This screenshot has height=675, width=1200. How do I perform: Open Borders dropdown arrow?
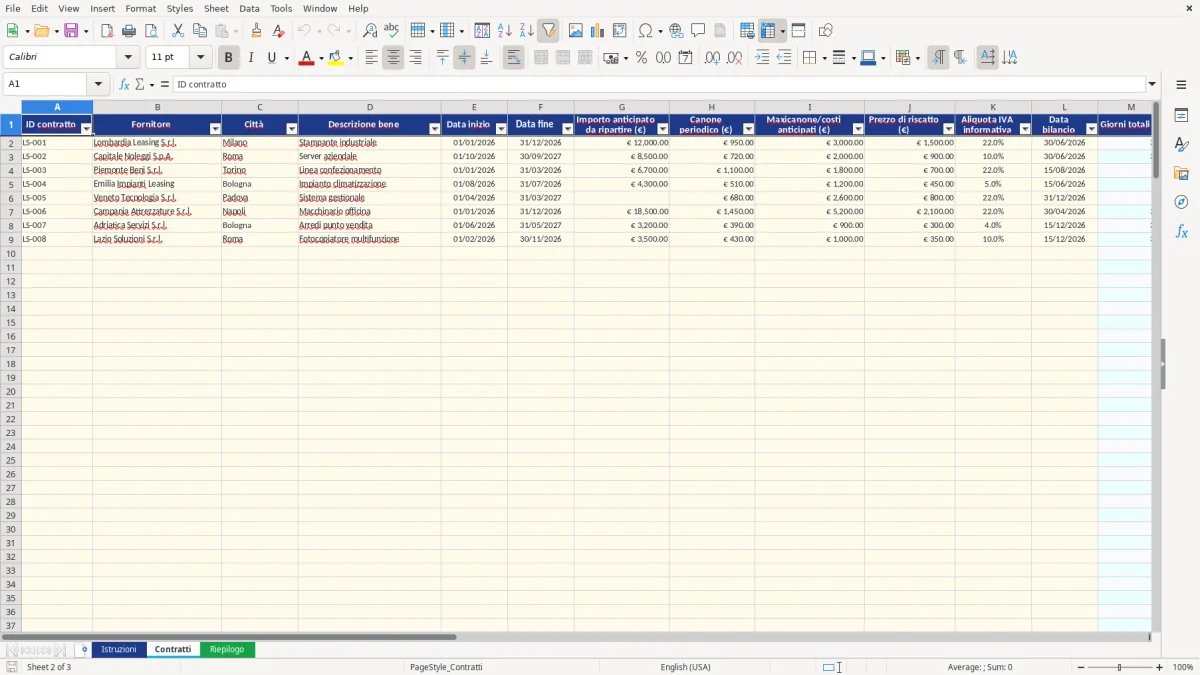coord(823,58)
